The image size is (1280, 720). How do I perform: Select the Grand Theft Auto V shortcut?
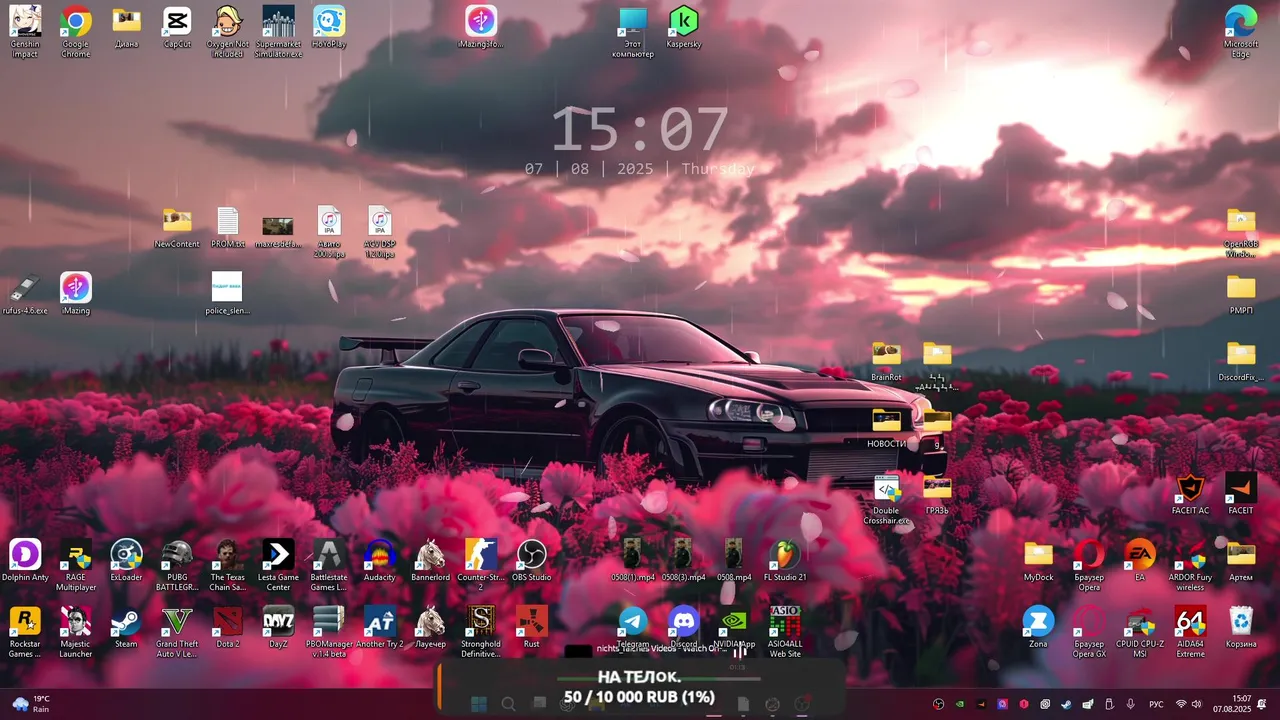[177, 621]
